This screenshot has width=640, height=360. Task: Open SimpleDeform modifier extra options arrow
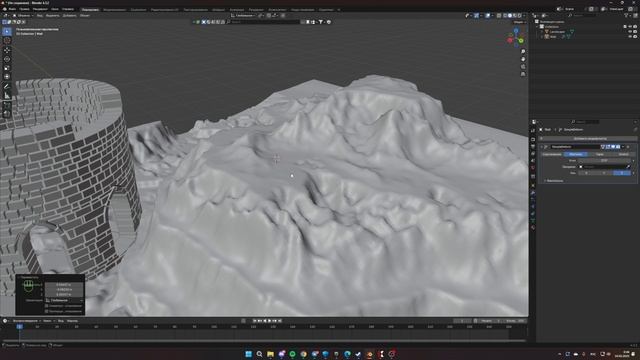(x=623, y=147)
